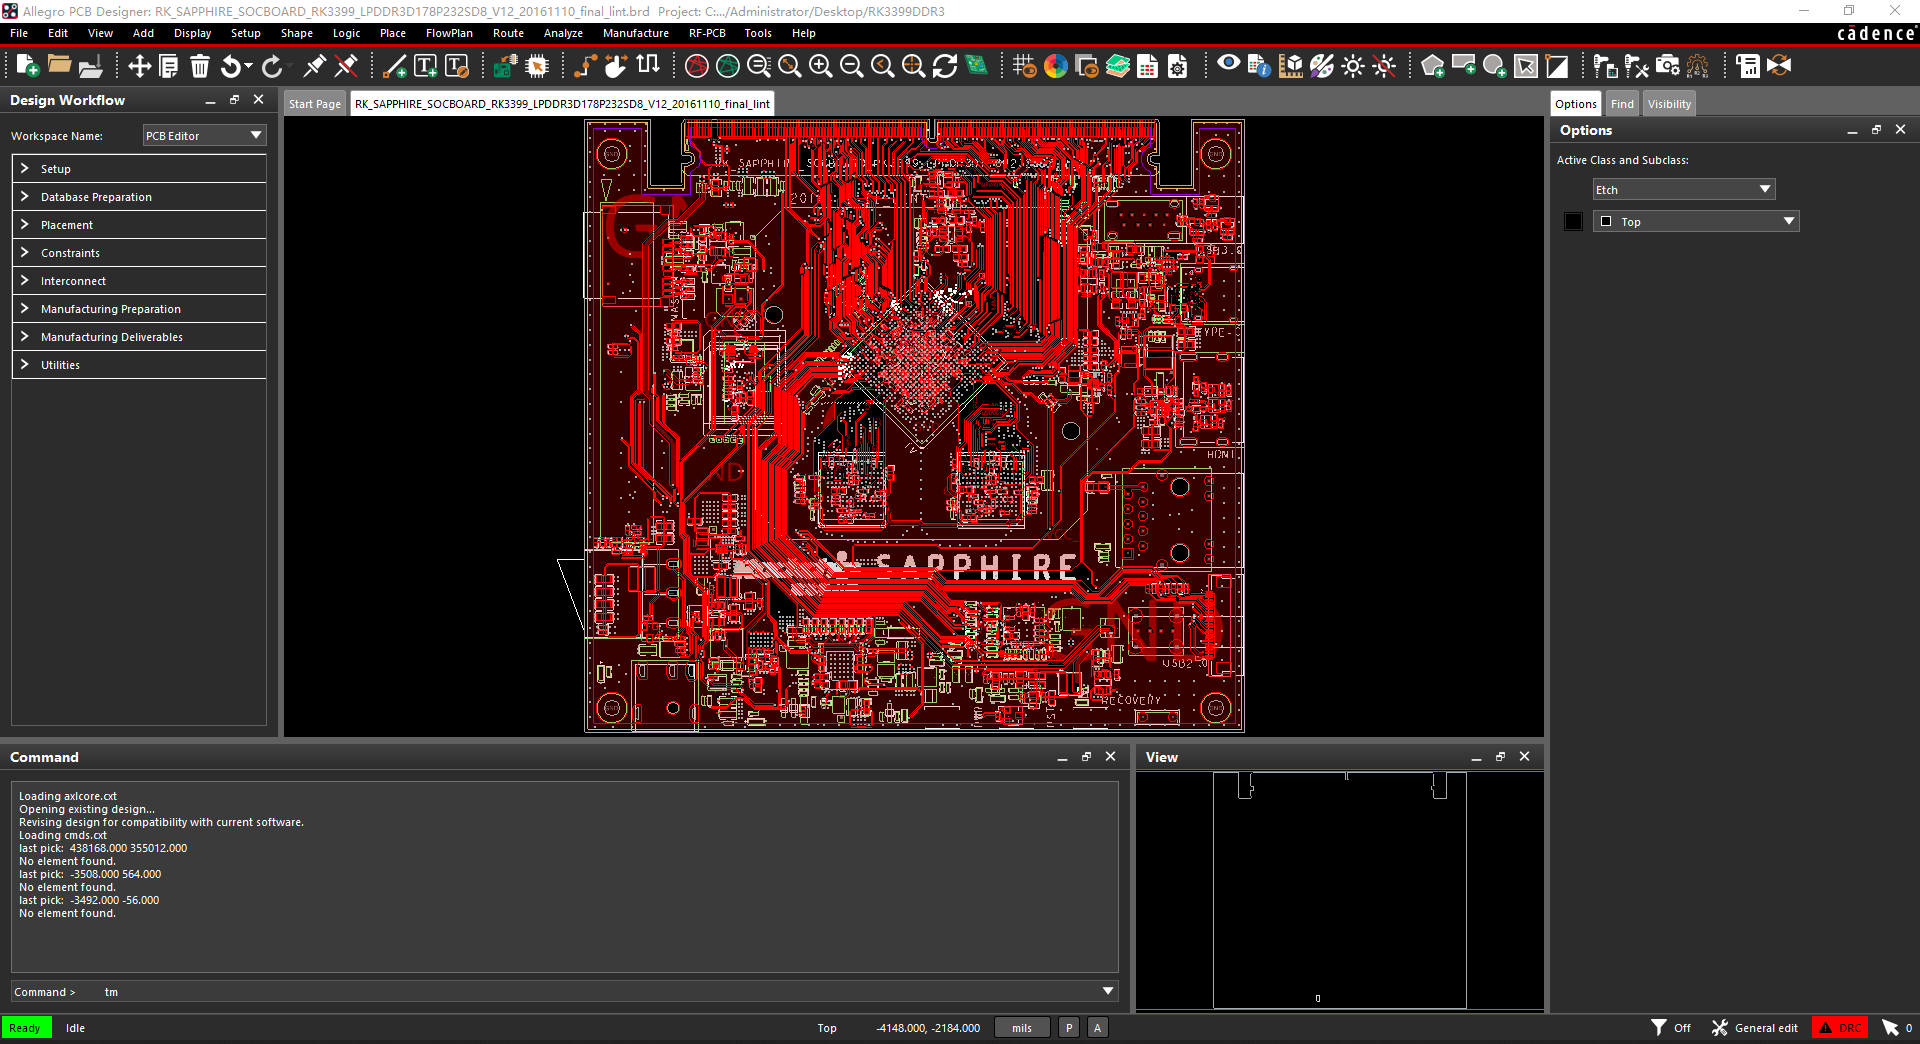1920x1044 pixels.
Task: Click the red DRC status indicator
Action: pos(1840,1027)
